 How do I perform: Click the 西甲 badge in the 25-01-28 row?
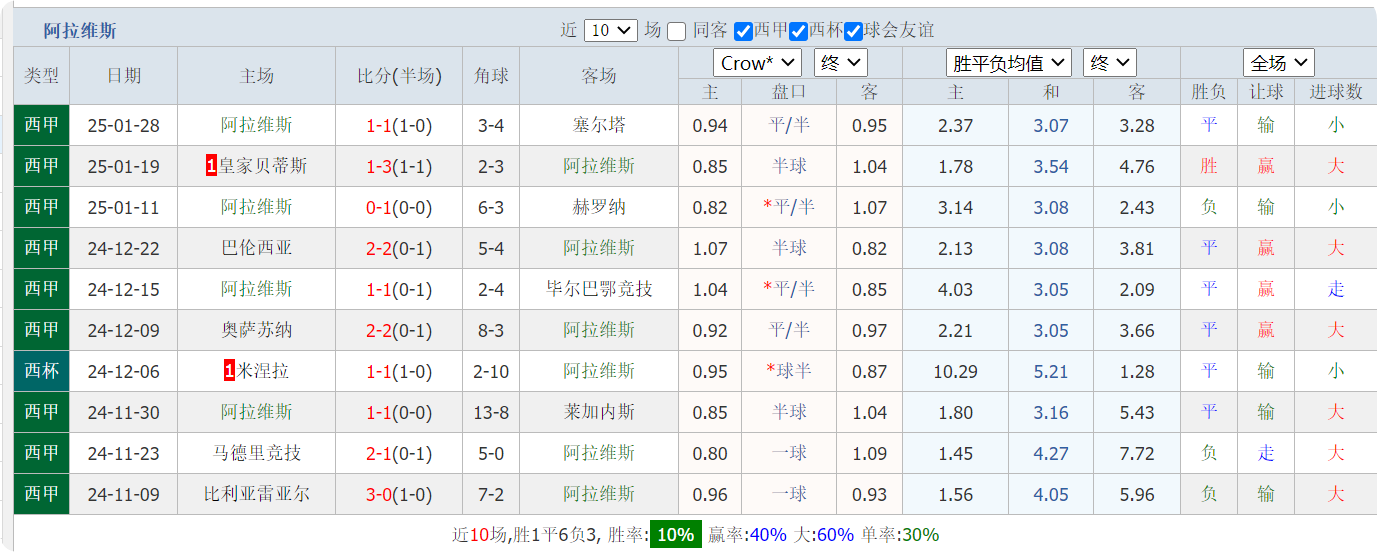(x=42, y=125)
